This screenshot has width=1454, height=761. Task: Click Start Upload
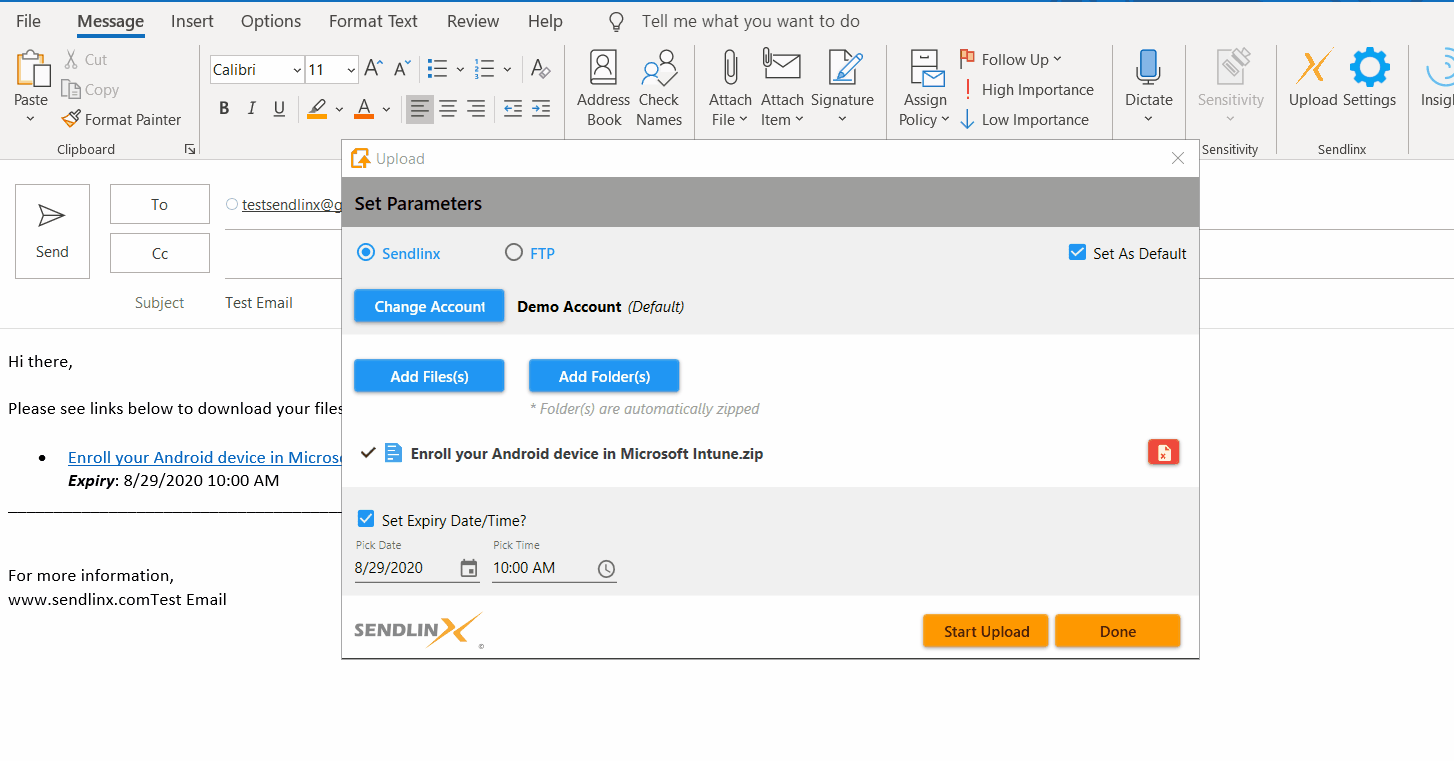coord(986,631)
